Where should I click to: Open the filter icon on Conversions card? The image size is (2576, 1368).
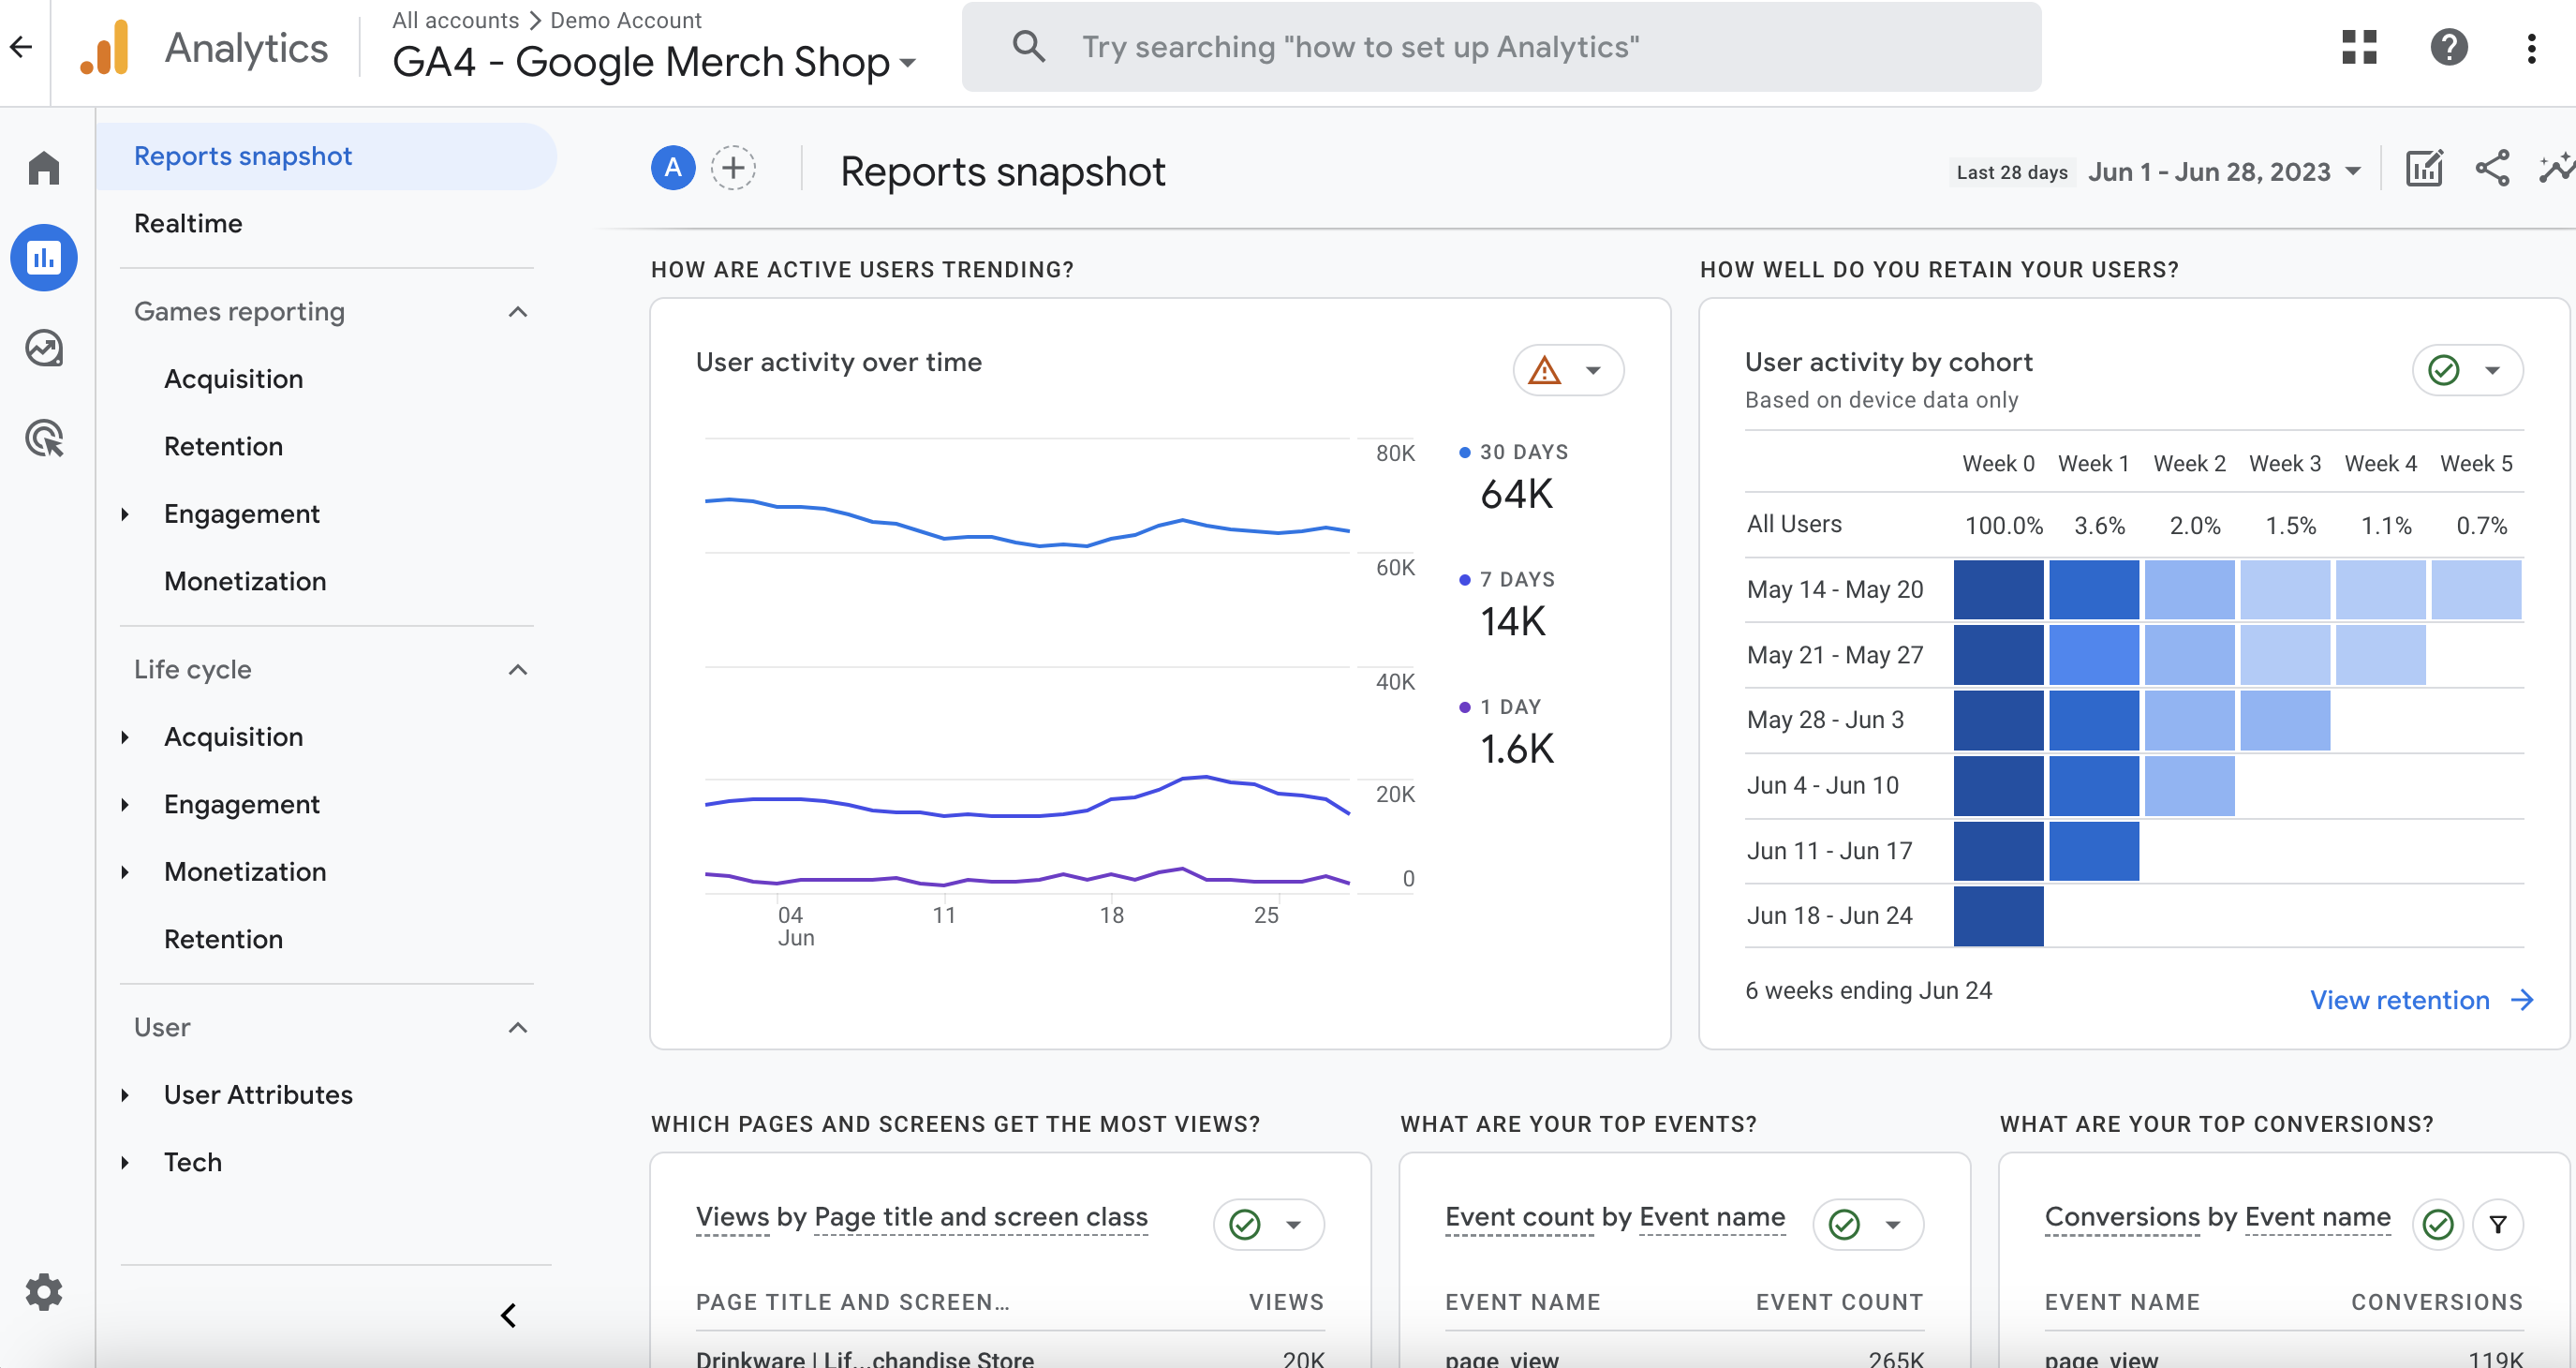[2498, 1224]
